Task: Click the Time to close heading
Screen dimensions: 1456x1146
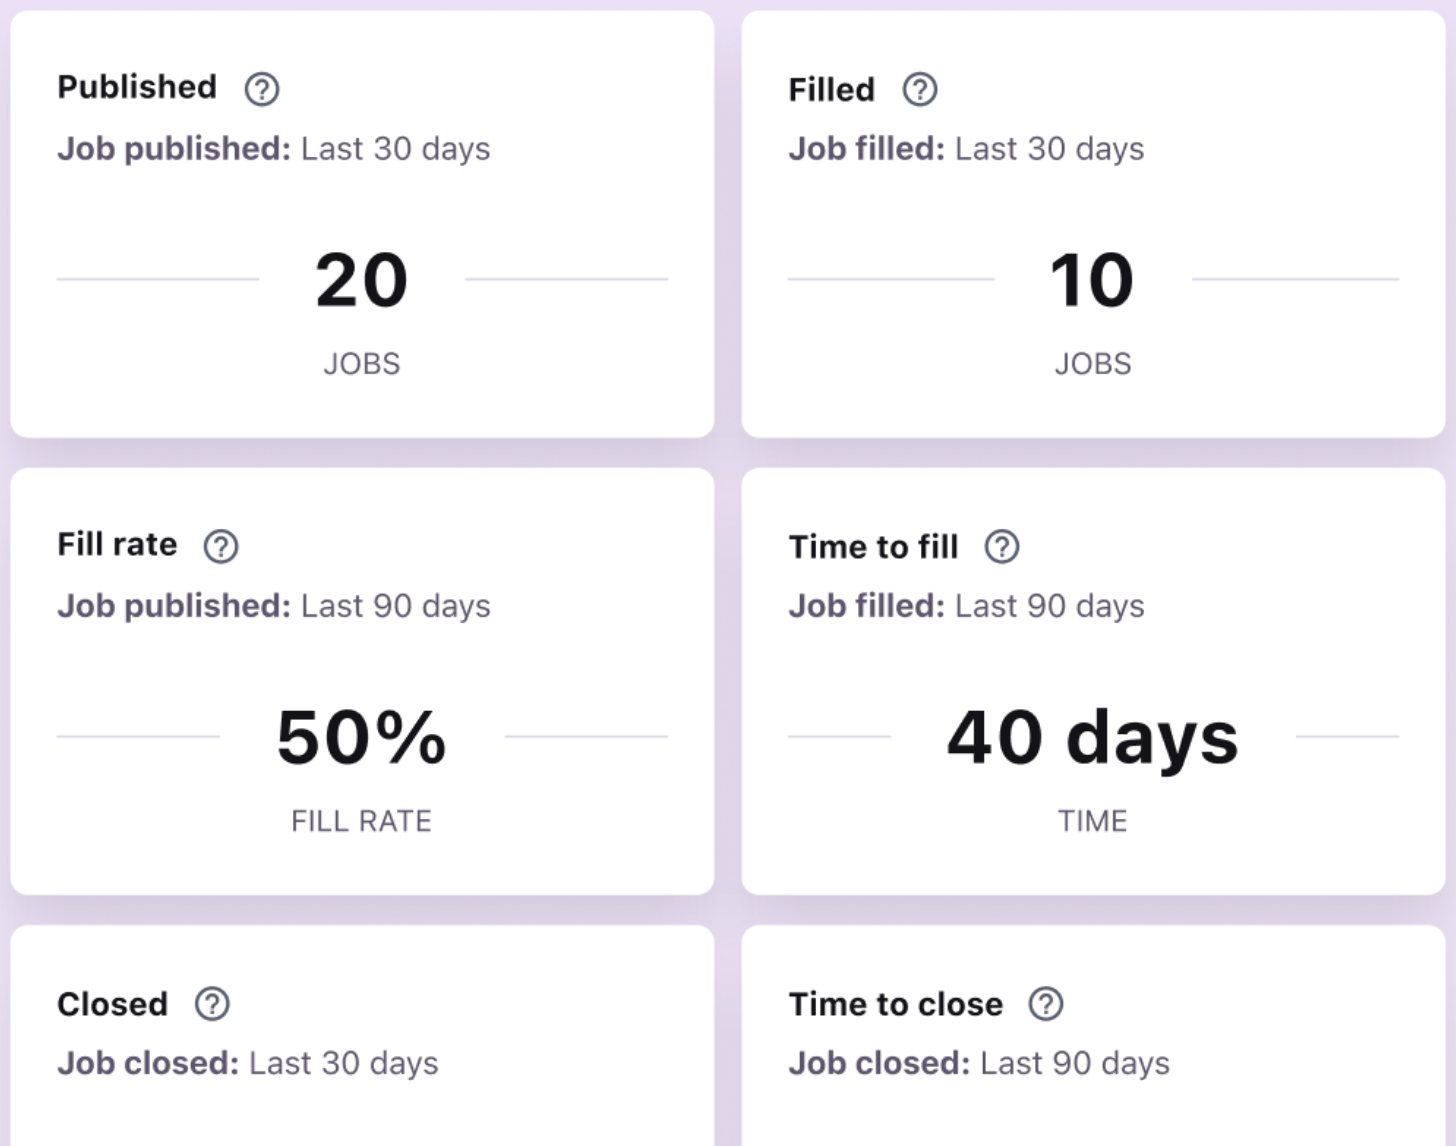Action: point(895,1004)
